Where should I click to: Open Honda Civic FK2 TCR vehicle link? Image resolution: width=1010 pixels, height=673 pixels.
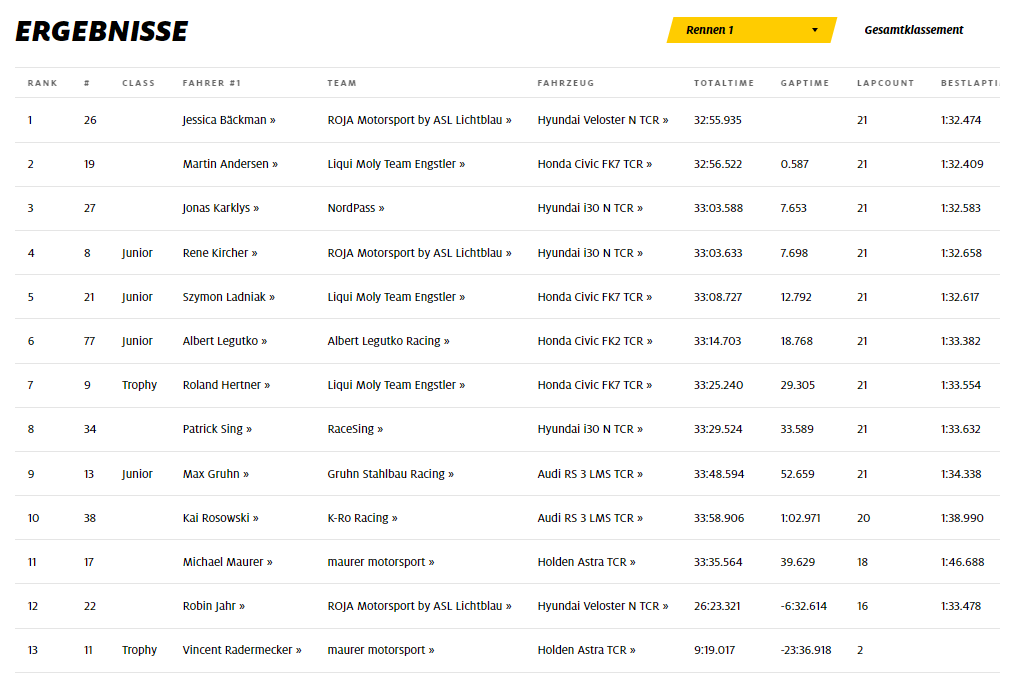(x=595, y=341)
